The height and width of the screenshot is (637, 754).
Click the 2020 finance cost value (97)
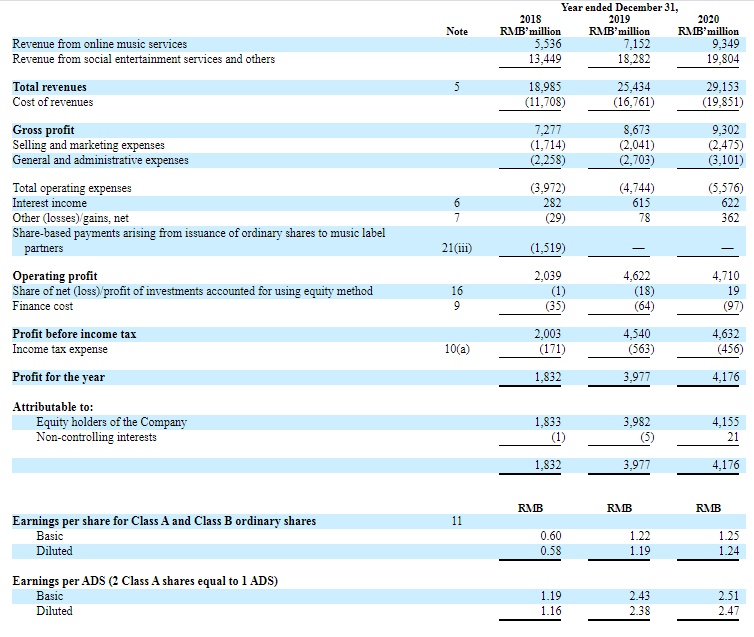click(x=733, y=306)
